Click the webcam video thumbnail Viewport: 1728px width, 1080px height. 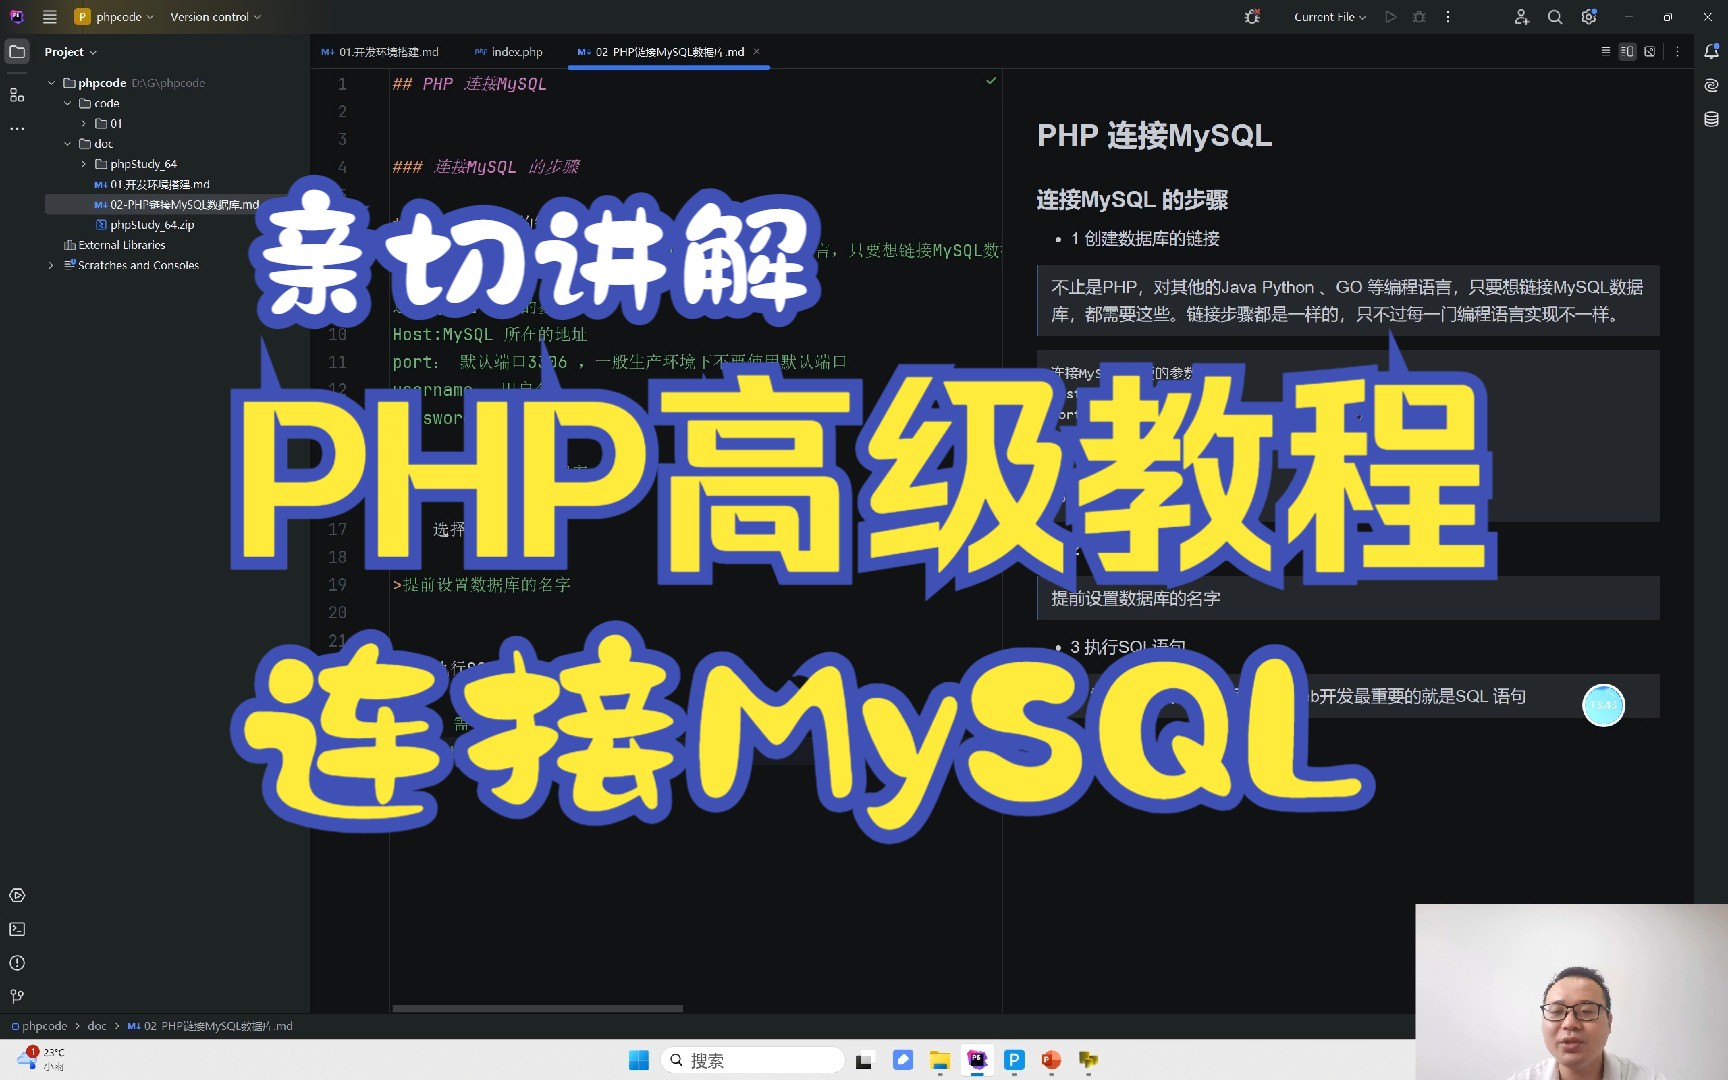click(1571, 992)
